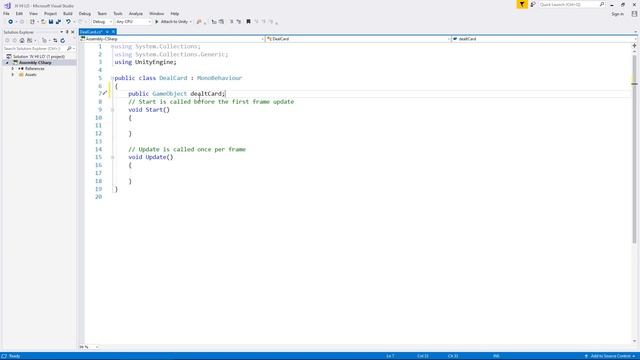Click the Sign in link
The height and width of the screenshot is (360, 640).
(618, 14)
